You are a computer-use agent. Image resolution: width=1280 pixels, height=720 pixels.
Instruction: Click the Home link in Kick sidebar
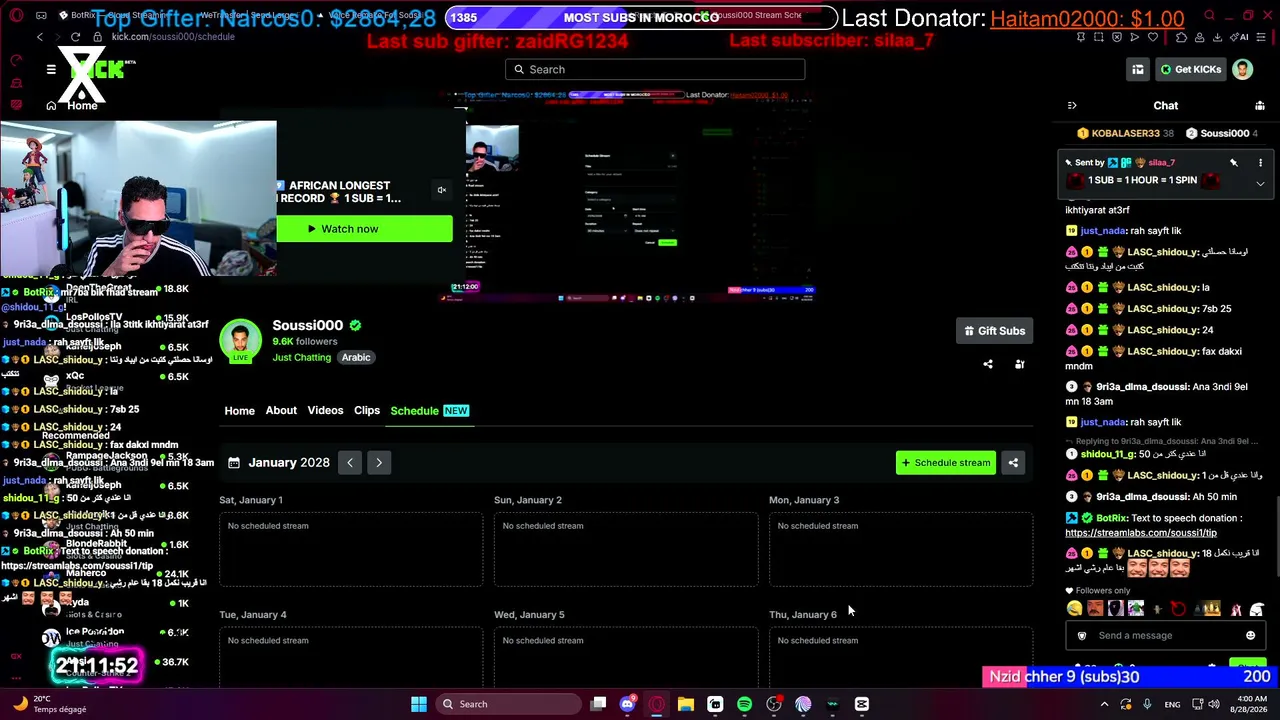[73, 105]
